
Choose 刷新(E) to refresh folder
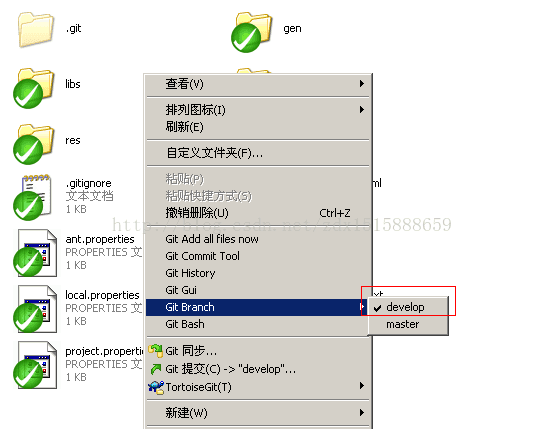click(258, 127)
